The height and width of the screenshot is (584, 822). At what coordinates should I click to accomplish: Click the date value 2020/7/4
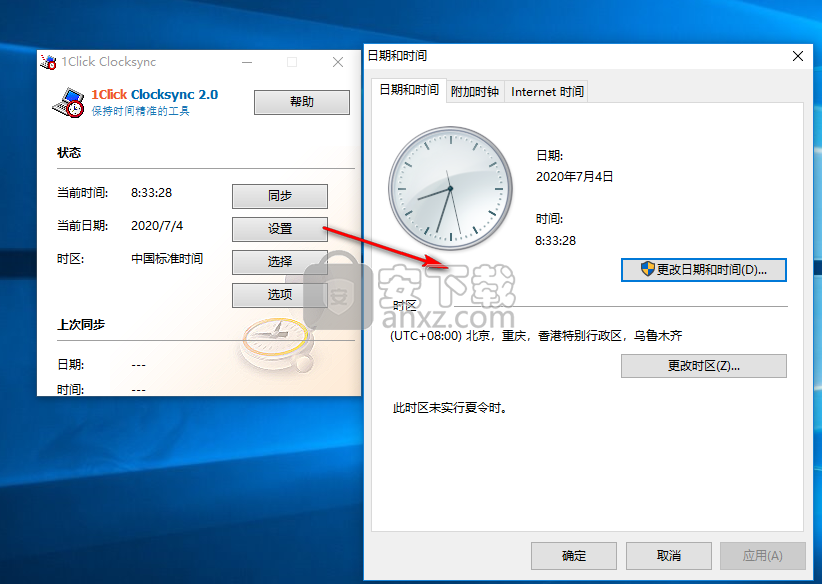click(157, 226)
